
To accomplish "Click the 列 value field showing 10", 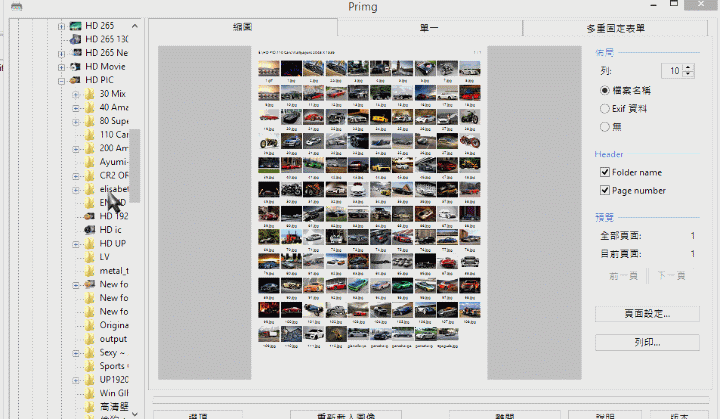I will [x=672, y=71].
